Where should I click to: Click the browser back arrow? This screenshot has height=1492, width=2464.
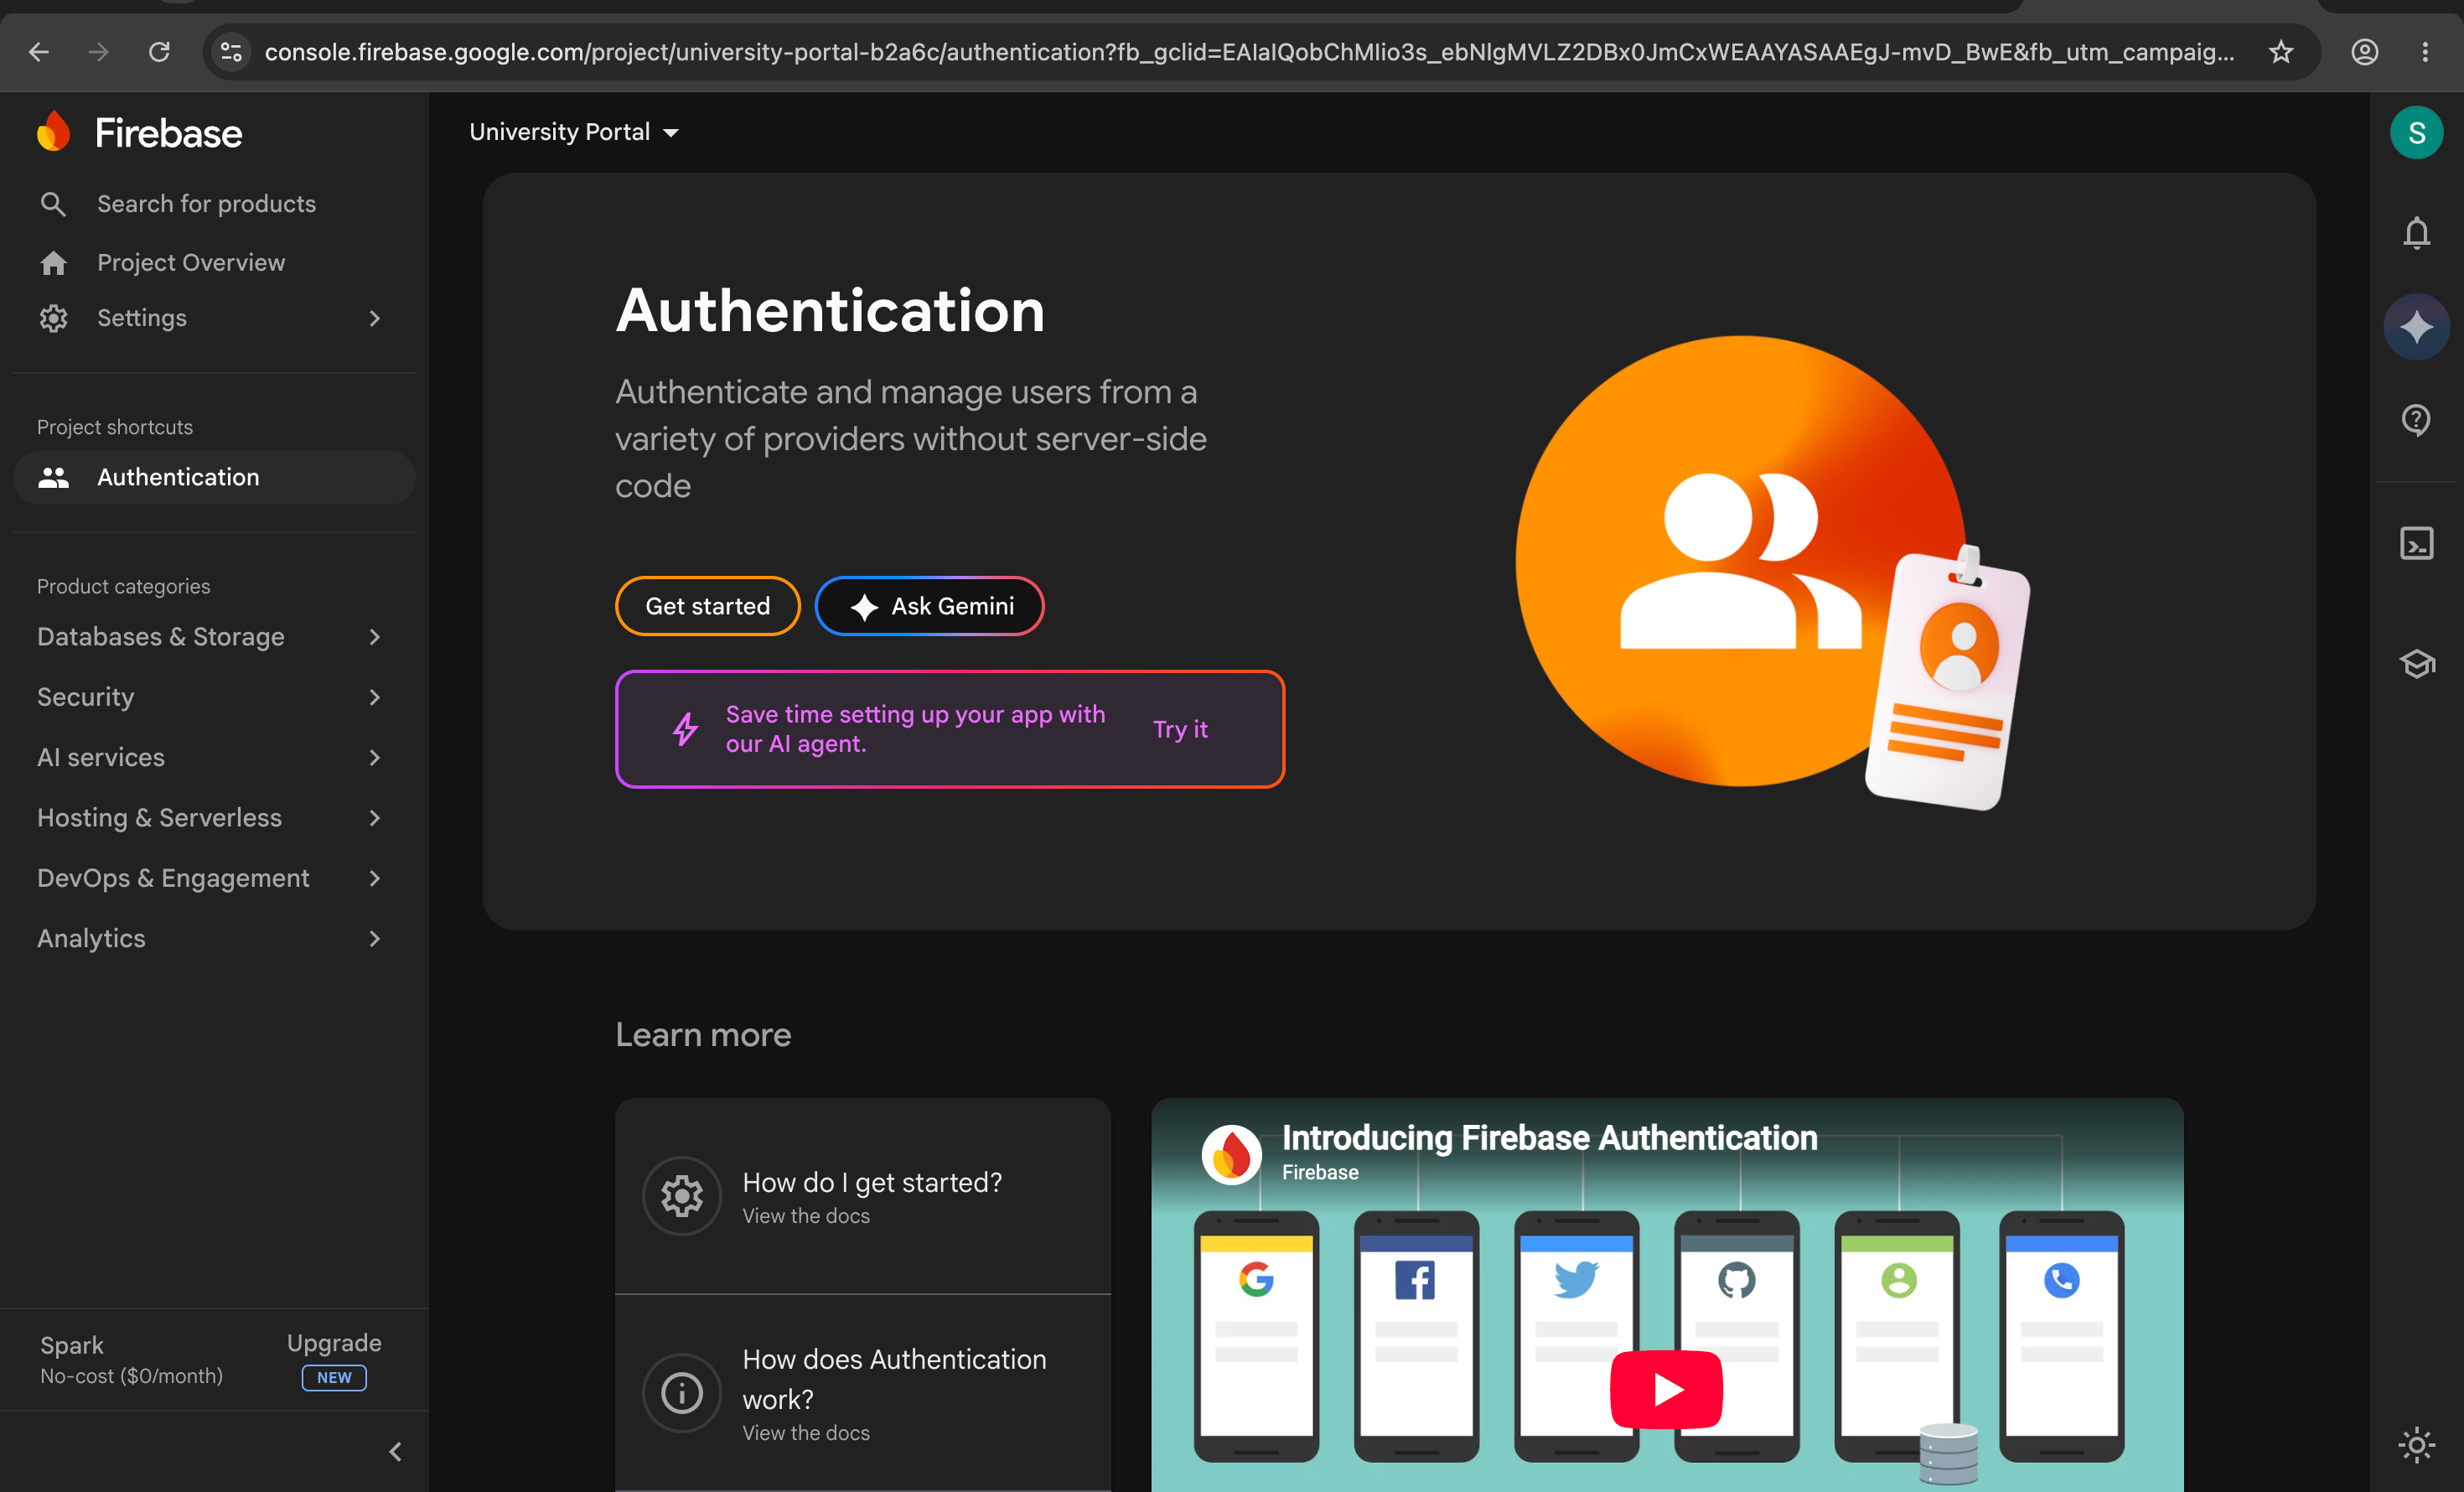(38, 52)
